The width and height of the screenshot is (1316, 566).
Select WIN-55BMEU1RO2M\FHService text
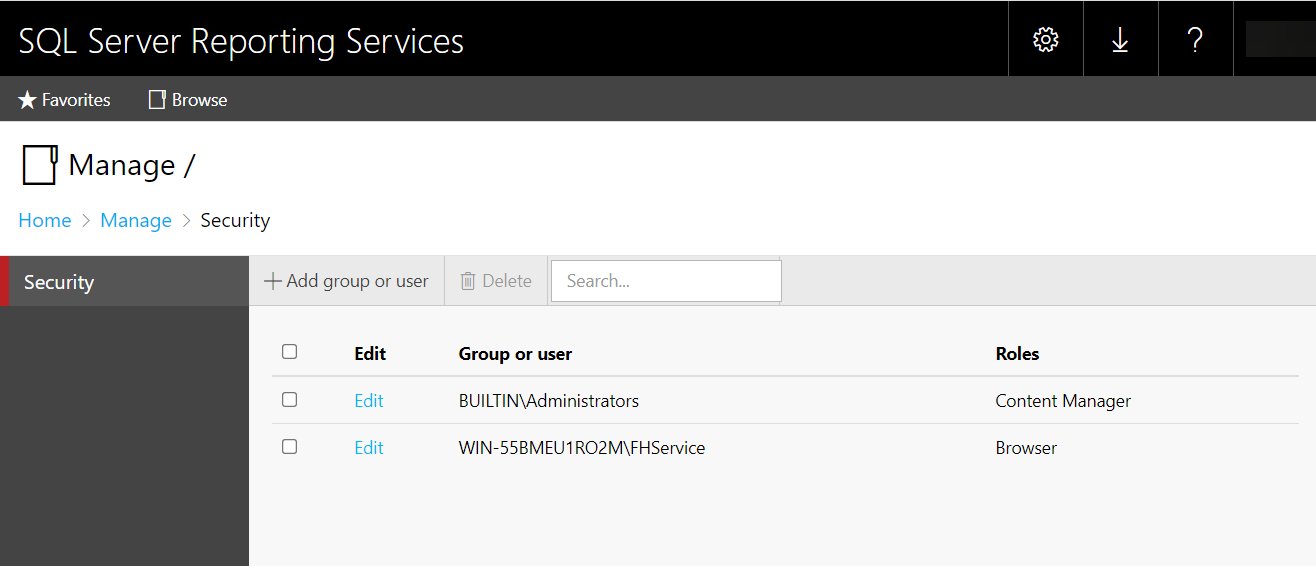582,448
